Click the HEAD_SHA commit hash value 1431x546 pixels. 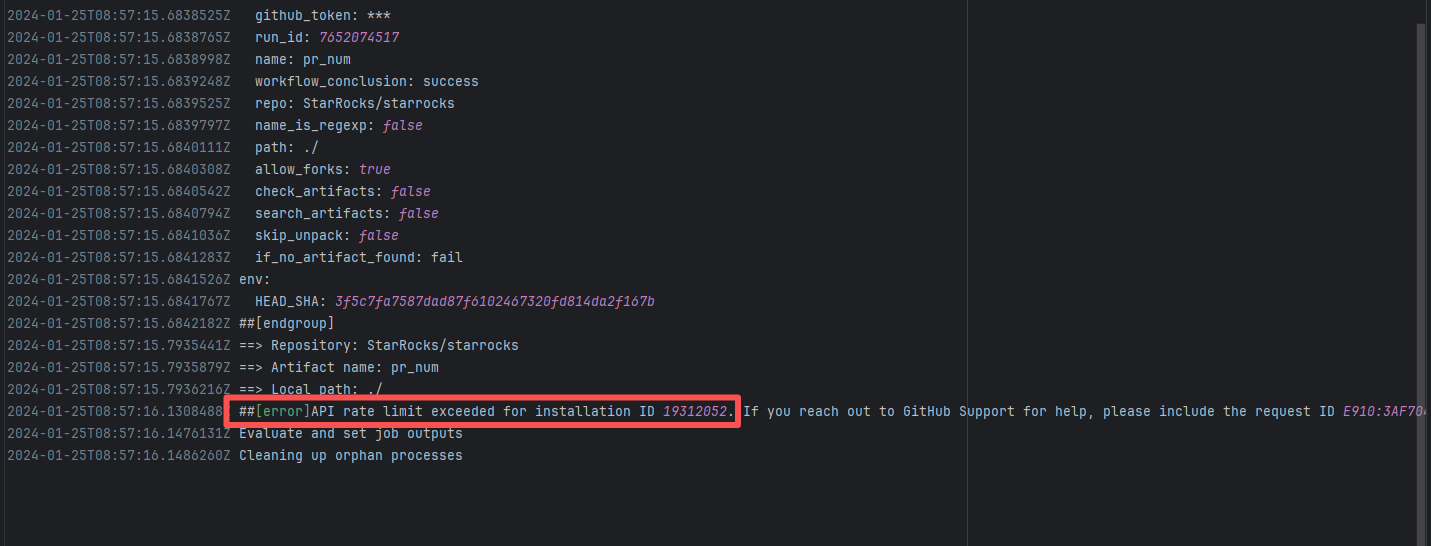(494, 301)
